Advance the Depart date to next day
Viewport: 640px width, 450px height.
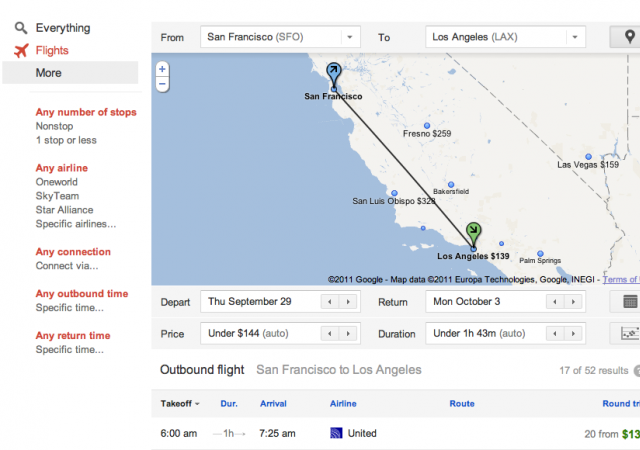tap(348, 302)
